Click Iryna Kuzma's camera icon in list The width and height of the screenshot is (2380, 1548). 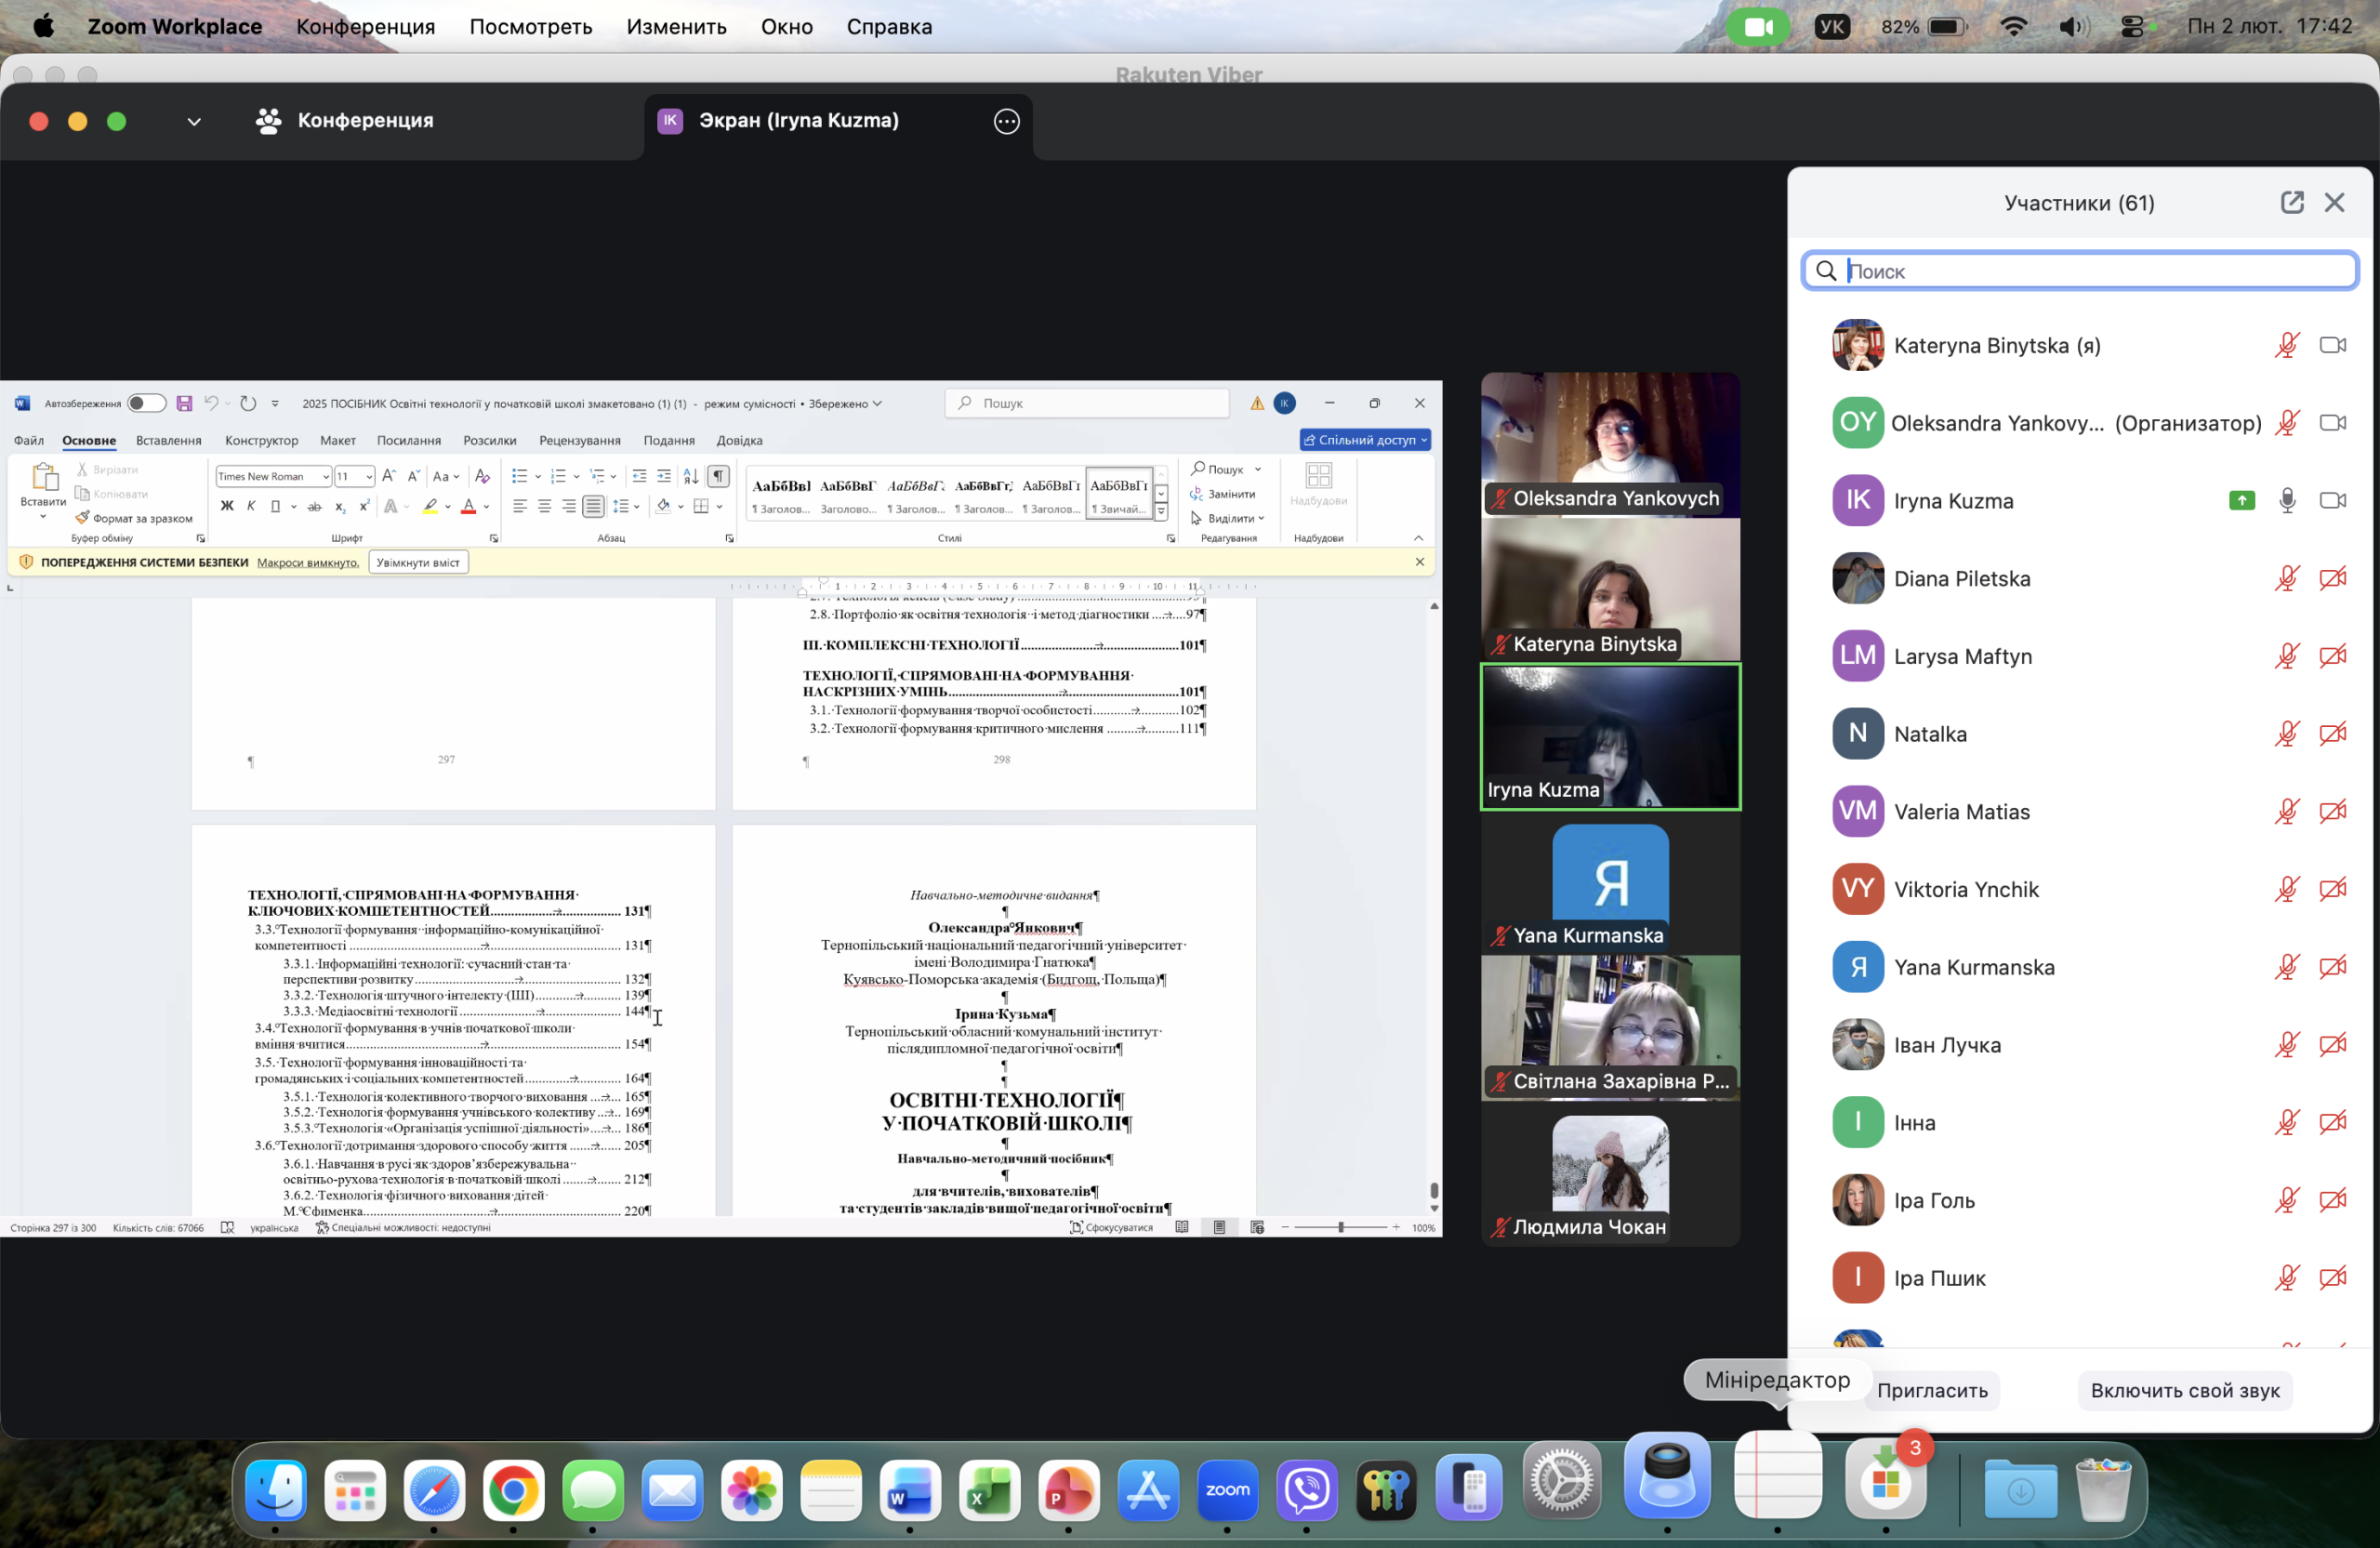pos(2332,500)
